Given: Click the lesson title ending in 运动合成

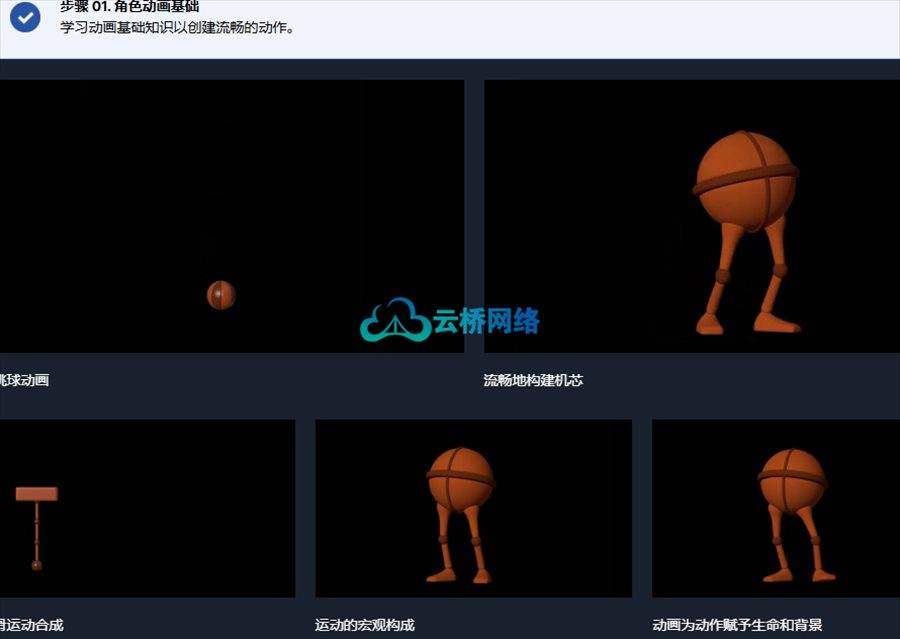Looking at the screenshot, I should [x=31, y=625].
